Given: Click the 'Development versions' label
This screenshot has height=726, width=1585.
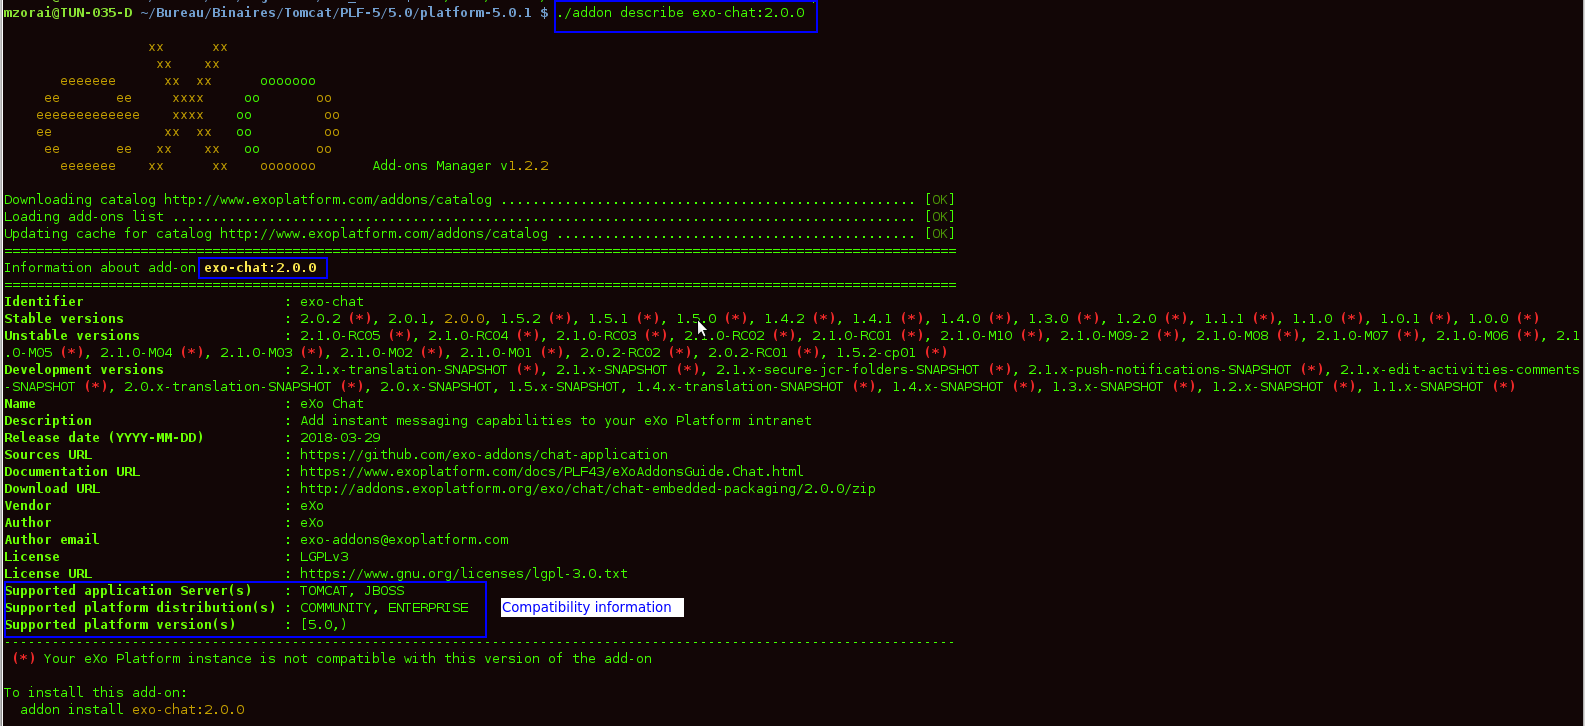Looking at the screenshot, I should point(84,369).
